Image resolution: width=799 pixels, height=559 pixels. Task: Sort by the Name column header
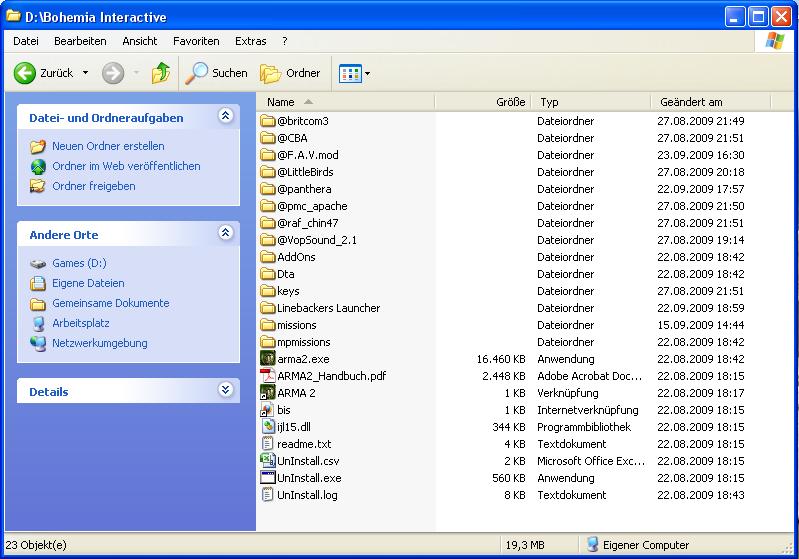[x=346, y=102]
